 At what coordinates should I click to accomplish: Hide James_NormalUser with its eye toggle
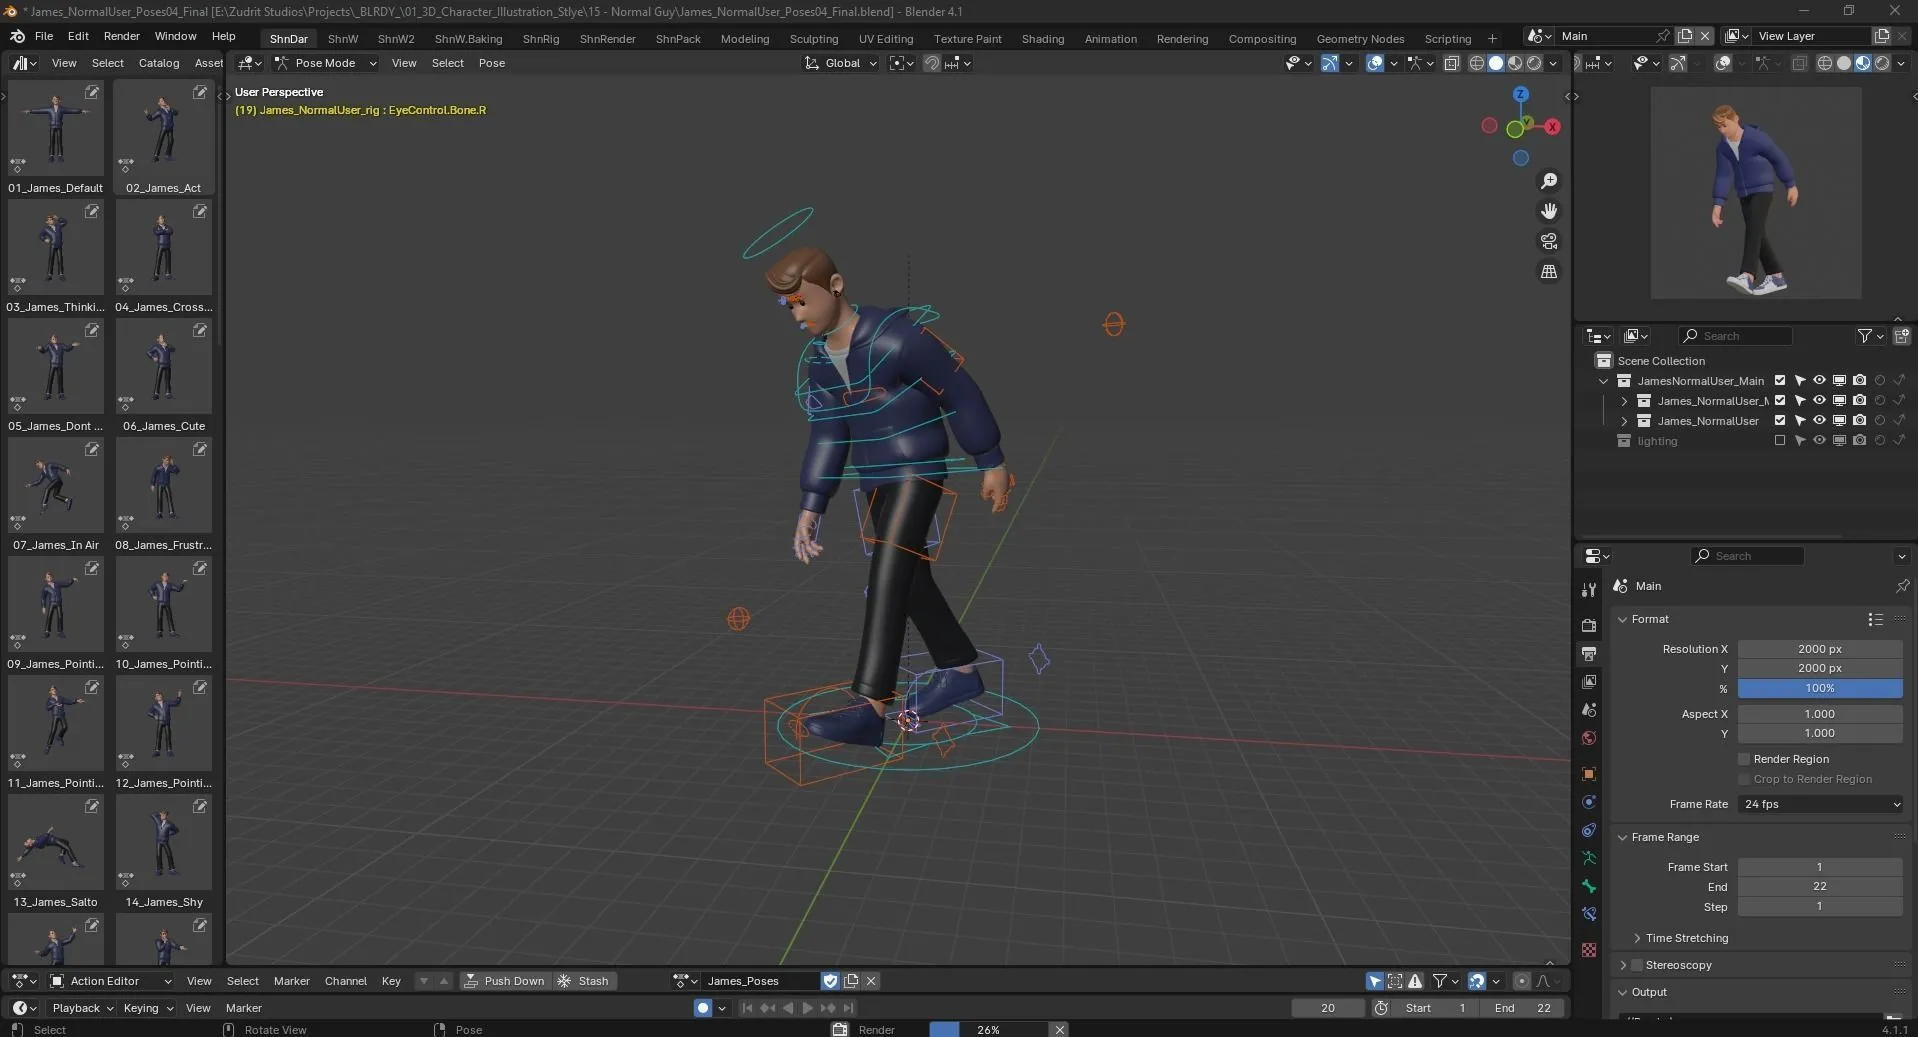pyautogui.click(x=1819, y=420)
